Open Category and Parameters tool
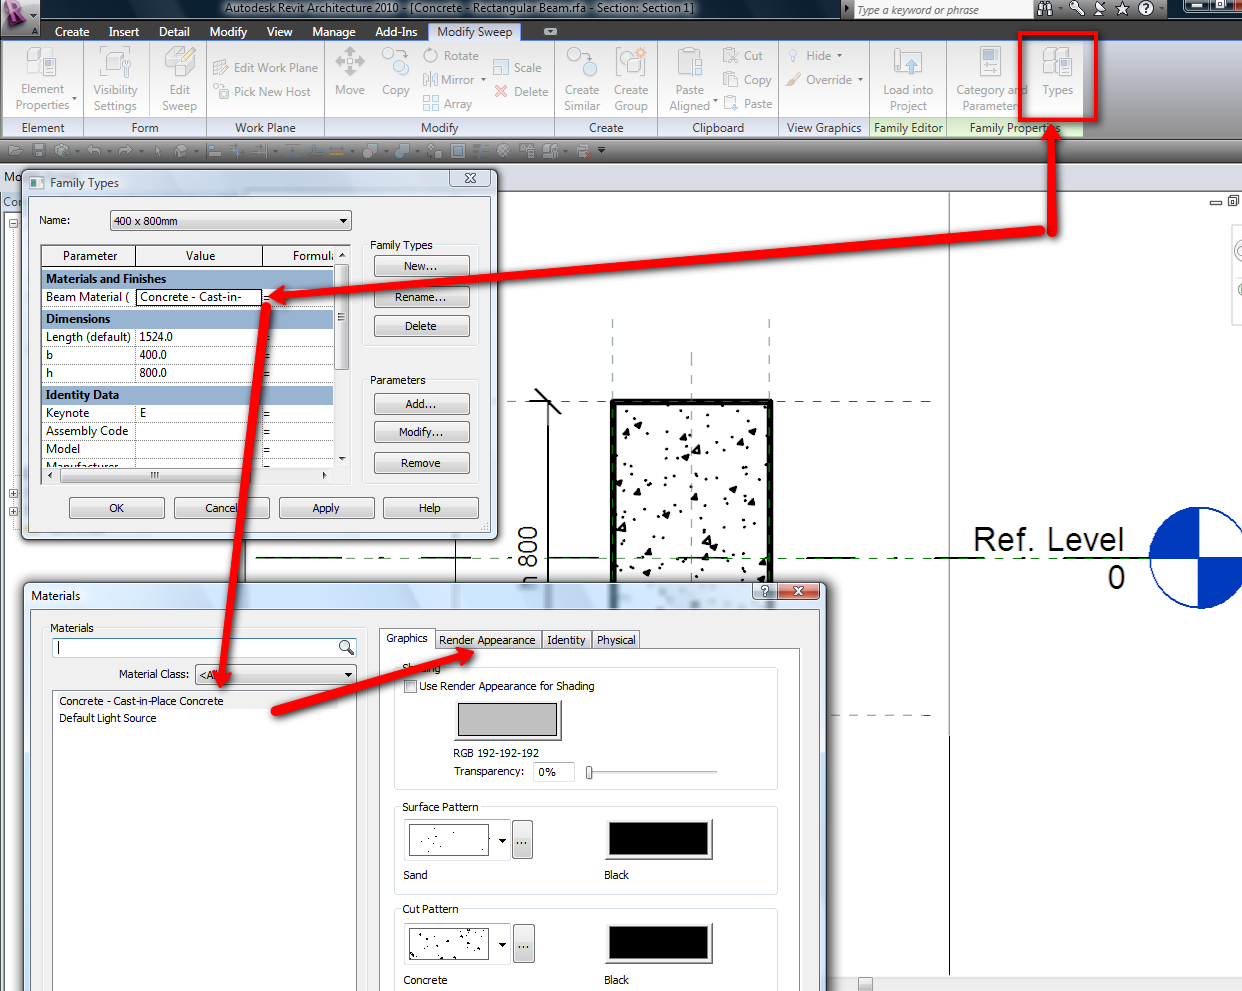 [991, 80]
